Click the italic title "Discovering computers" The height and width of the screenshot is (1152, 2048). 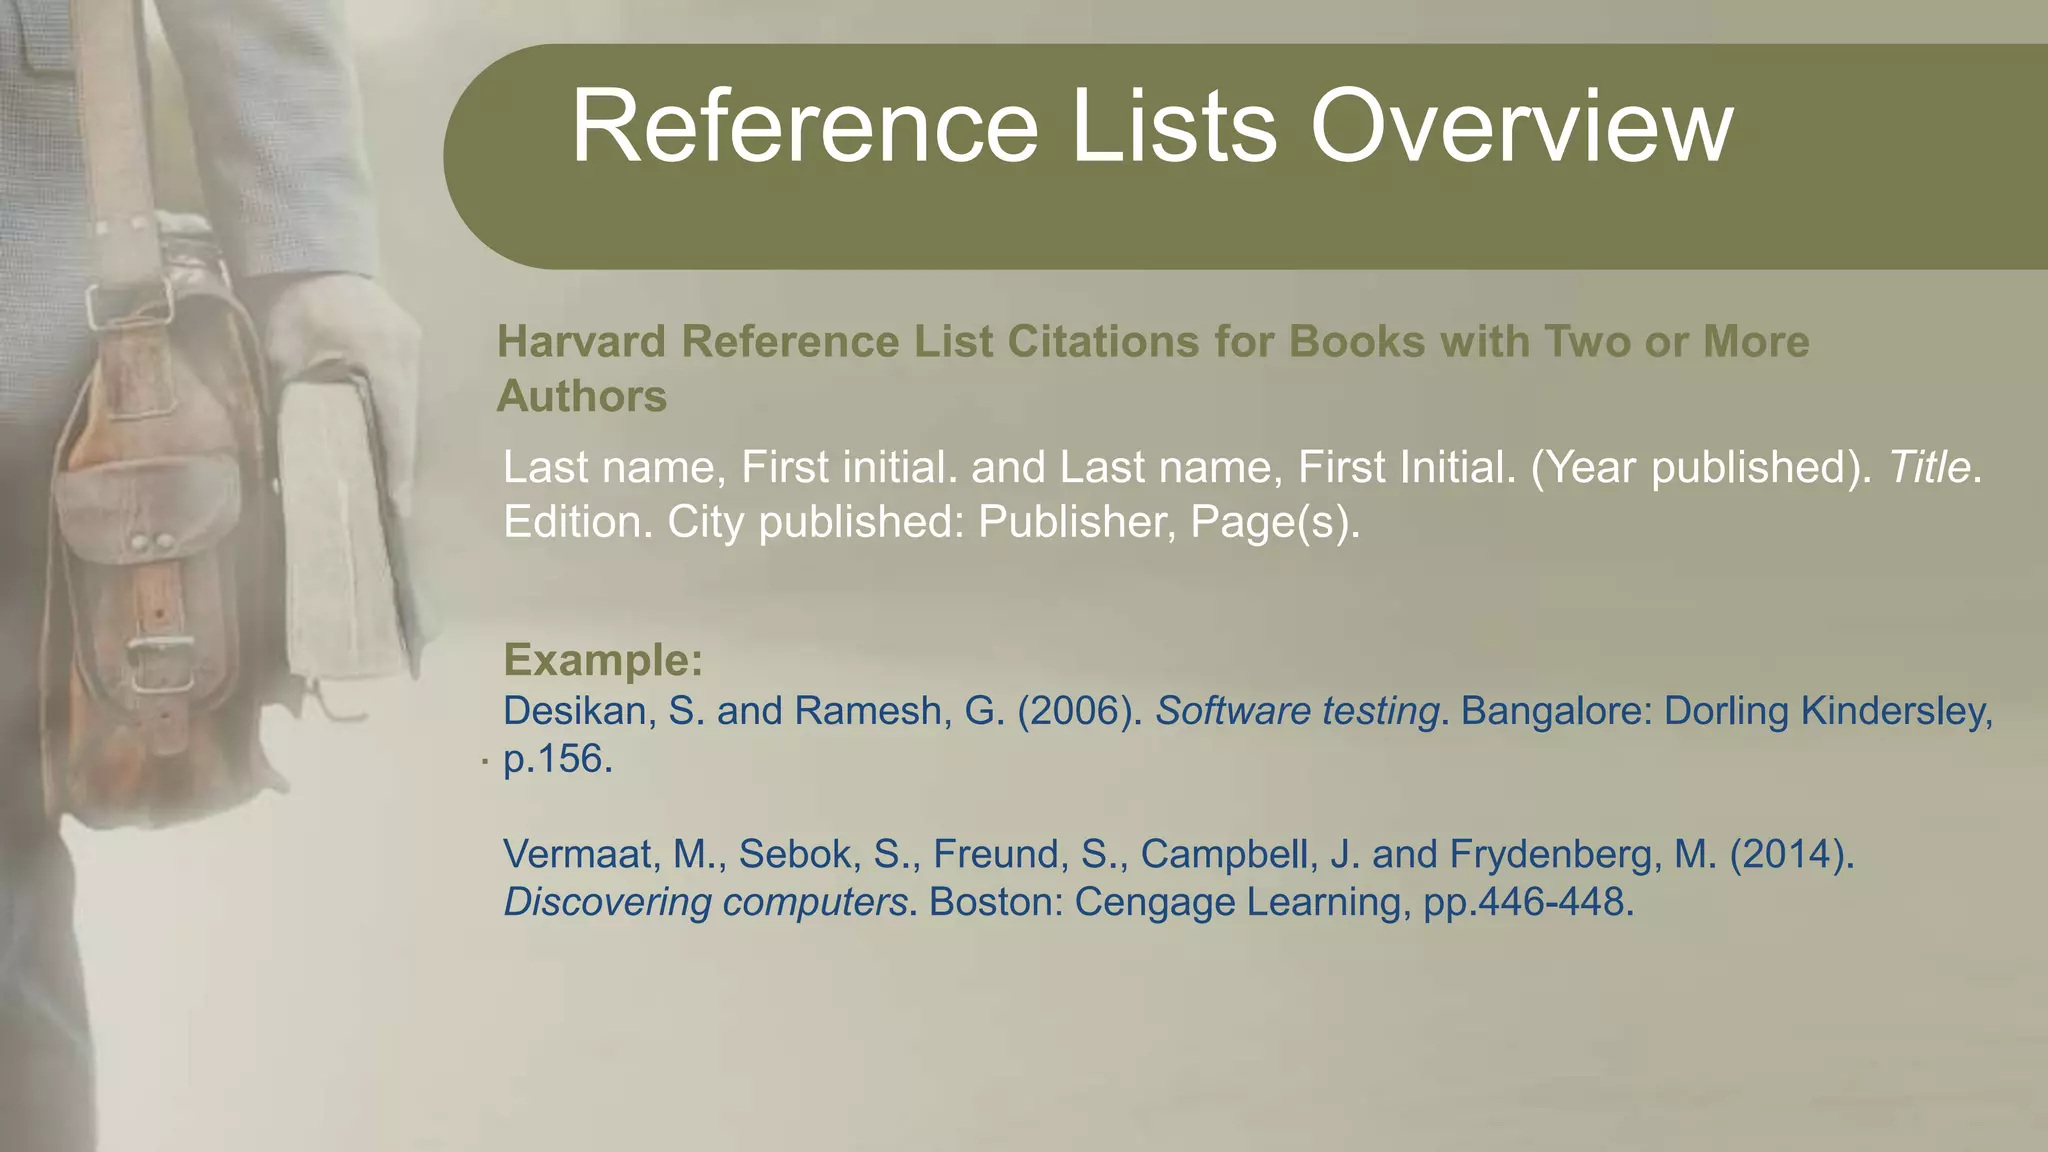[x=705, y=902]
